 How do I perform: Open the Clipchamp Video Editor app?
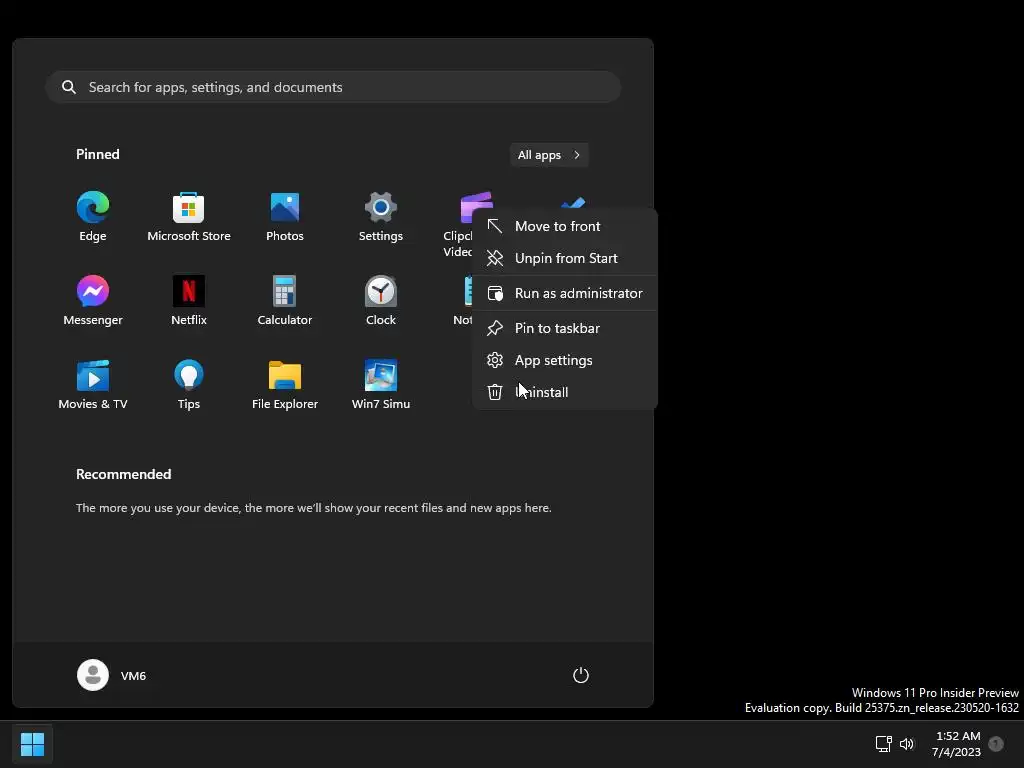459,224
